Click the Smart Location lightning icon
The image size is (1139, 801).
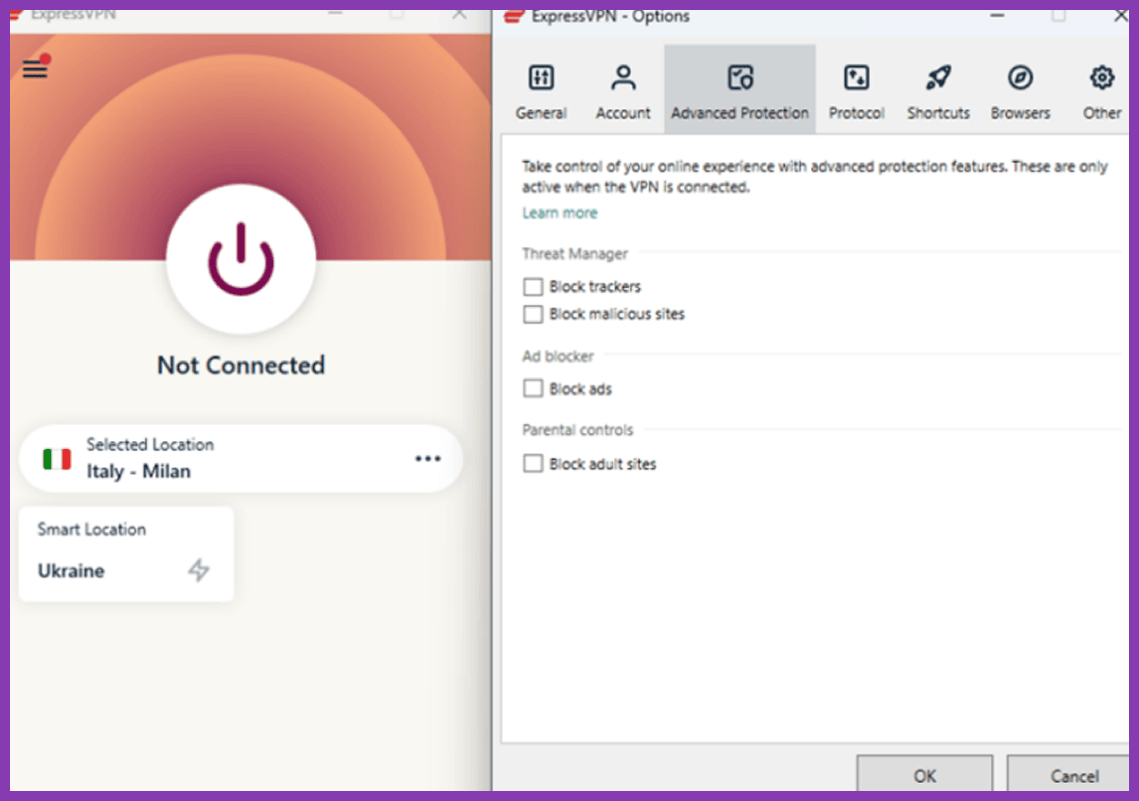click(x=198, y=570)
